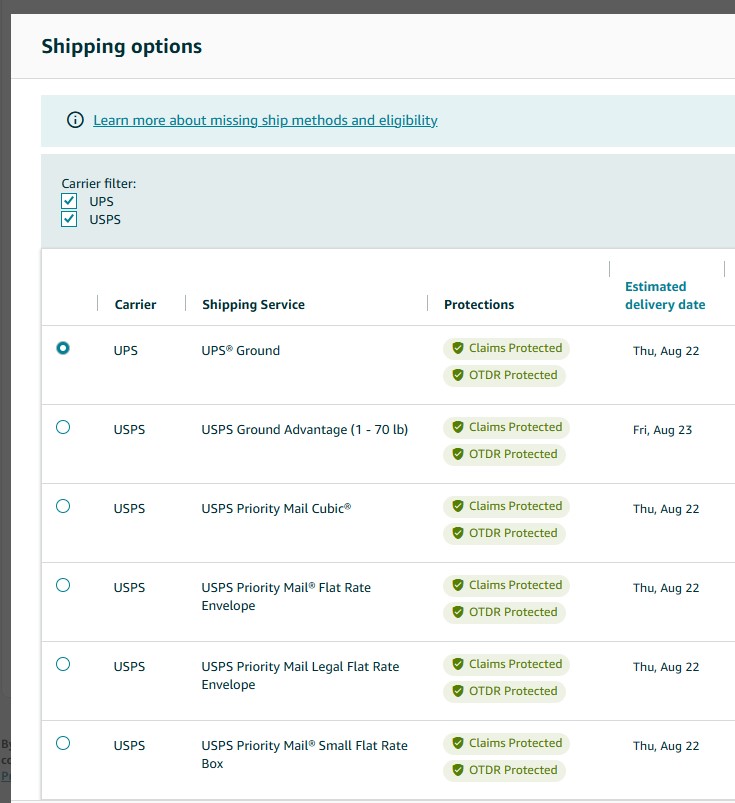Click Claims Protected badge in Small Flat Rate Box row
The image size is (735, 803).
coord(507,743)
